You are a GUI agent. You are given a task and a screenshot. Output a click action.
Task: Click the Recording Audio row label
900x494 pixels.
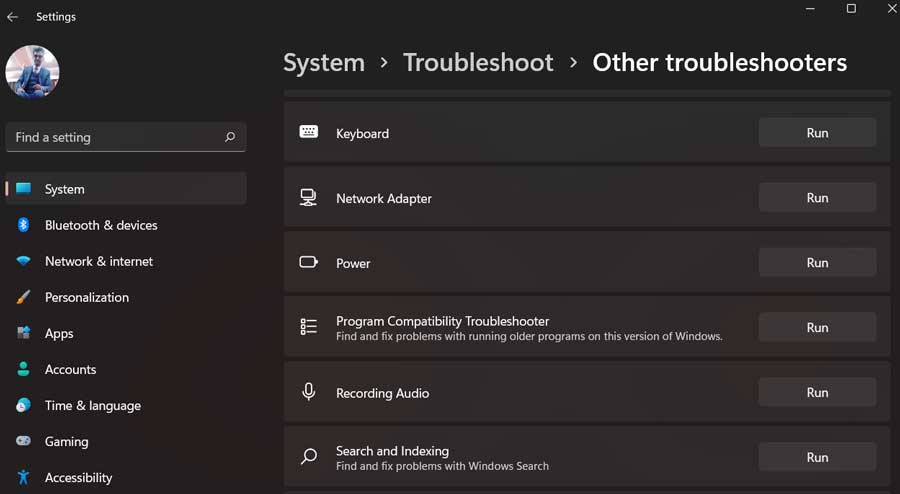(x=382, y=393)
